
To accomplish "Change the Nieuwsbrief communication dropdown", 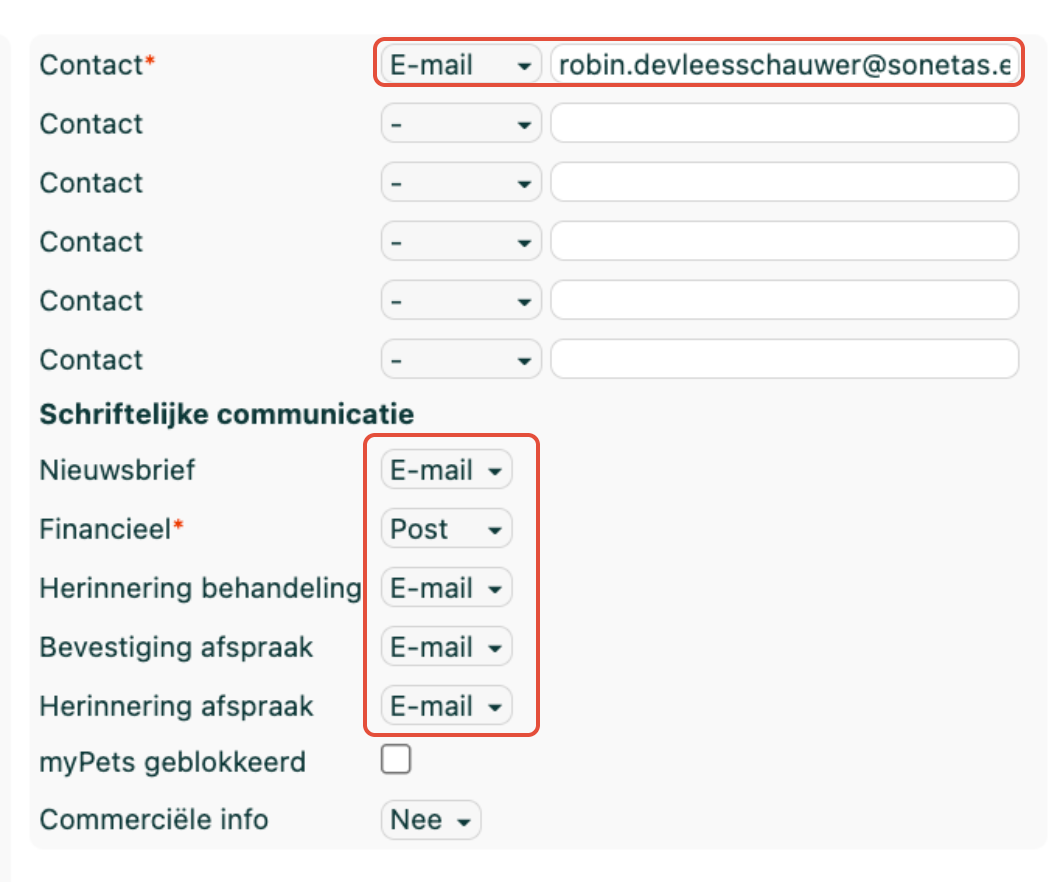I will 446,470.
